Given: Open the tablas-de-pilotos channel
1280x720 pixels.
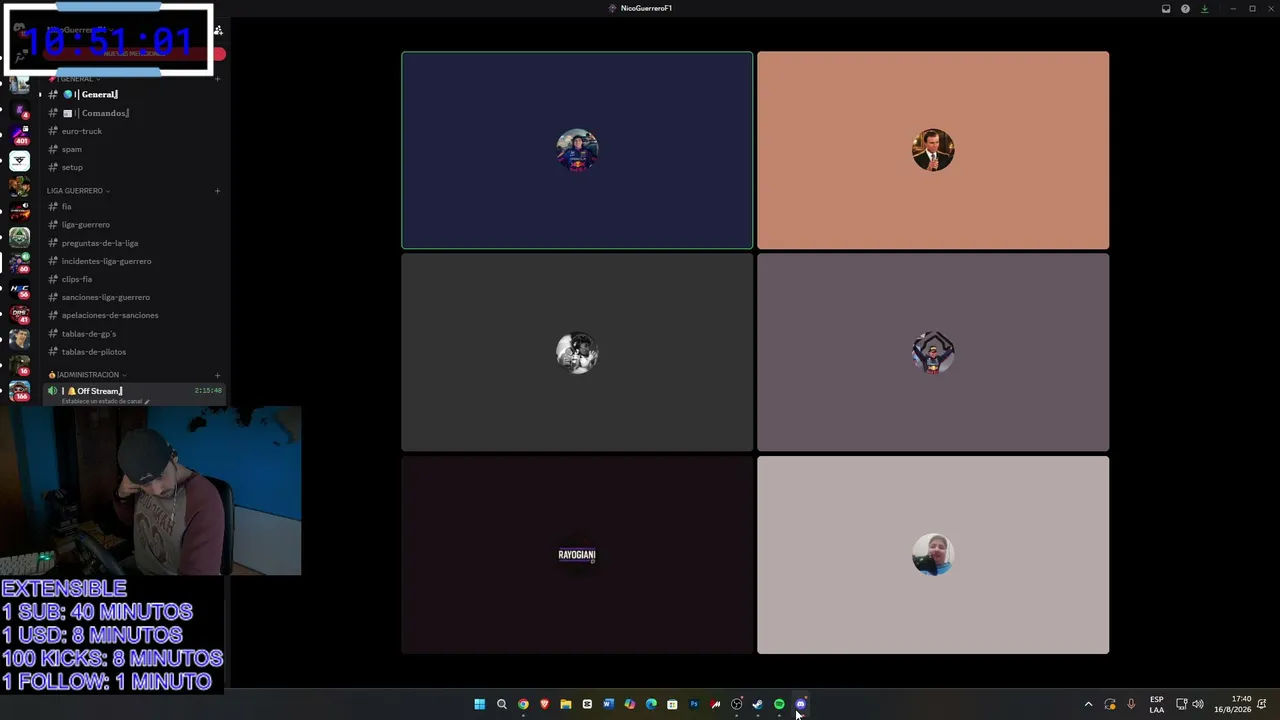Looking at the screenshot, I should point(135,352).
